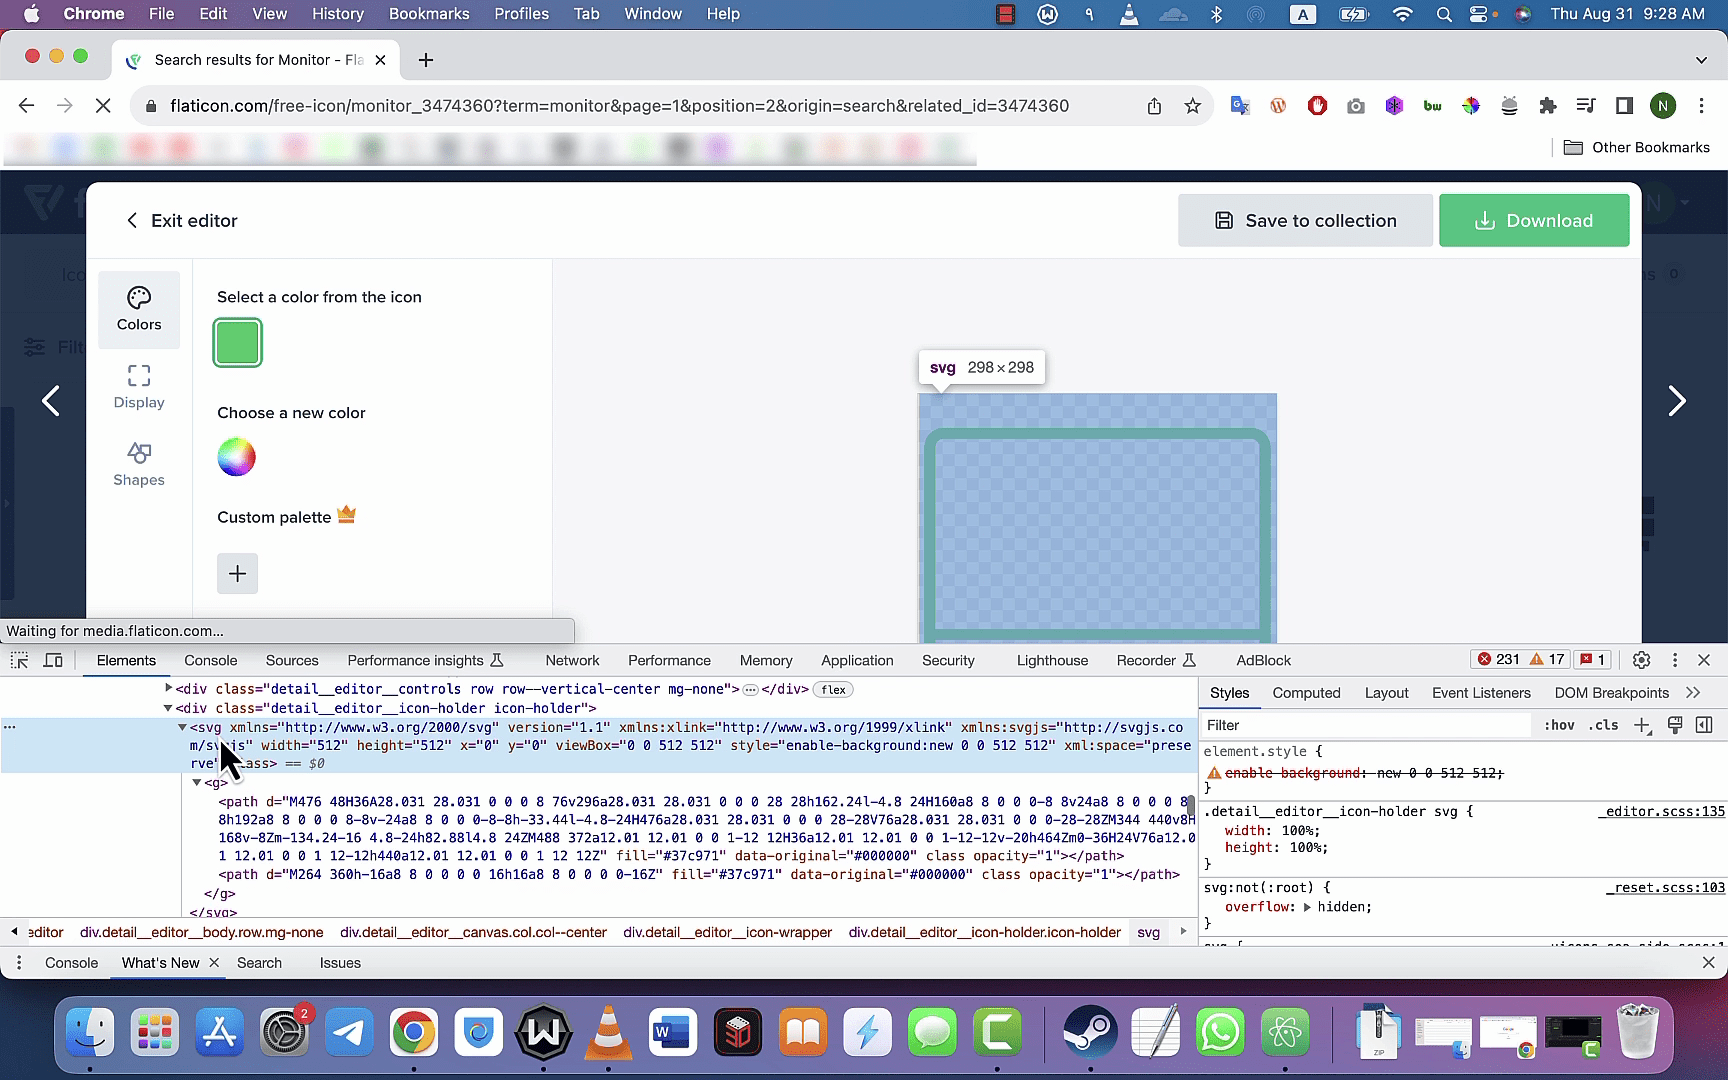The height and width of the screenshot is (1080, 1728).
Task: Open the Network DevTools tab
Action: click(572, 660)
